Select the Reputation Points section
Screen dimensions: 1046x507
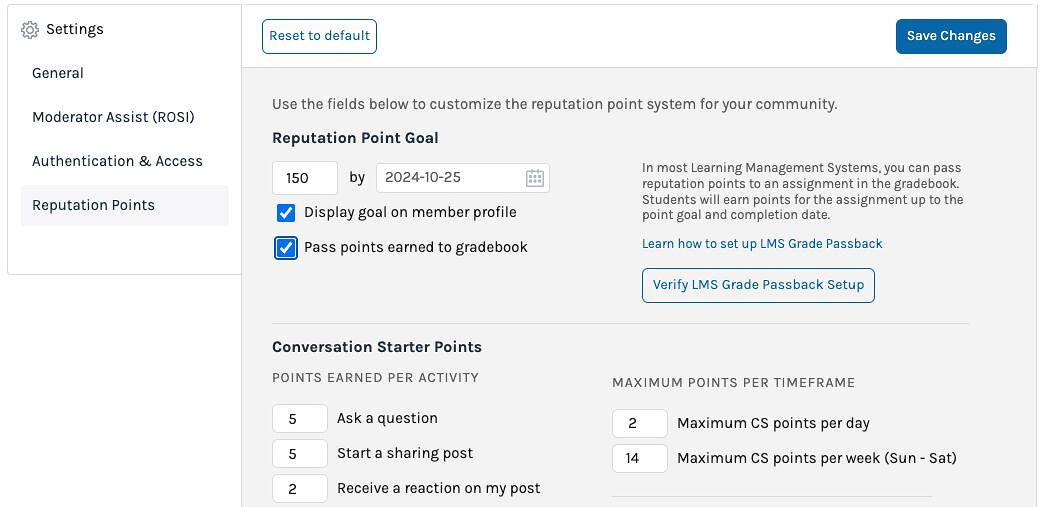click(94, 205)
